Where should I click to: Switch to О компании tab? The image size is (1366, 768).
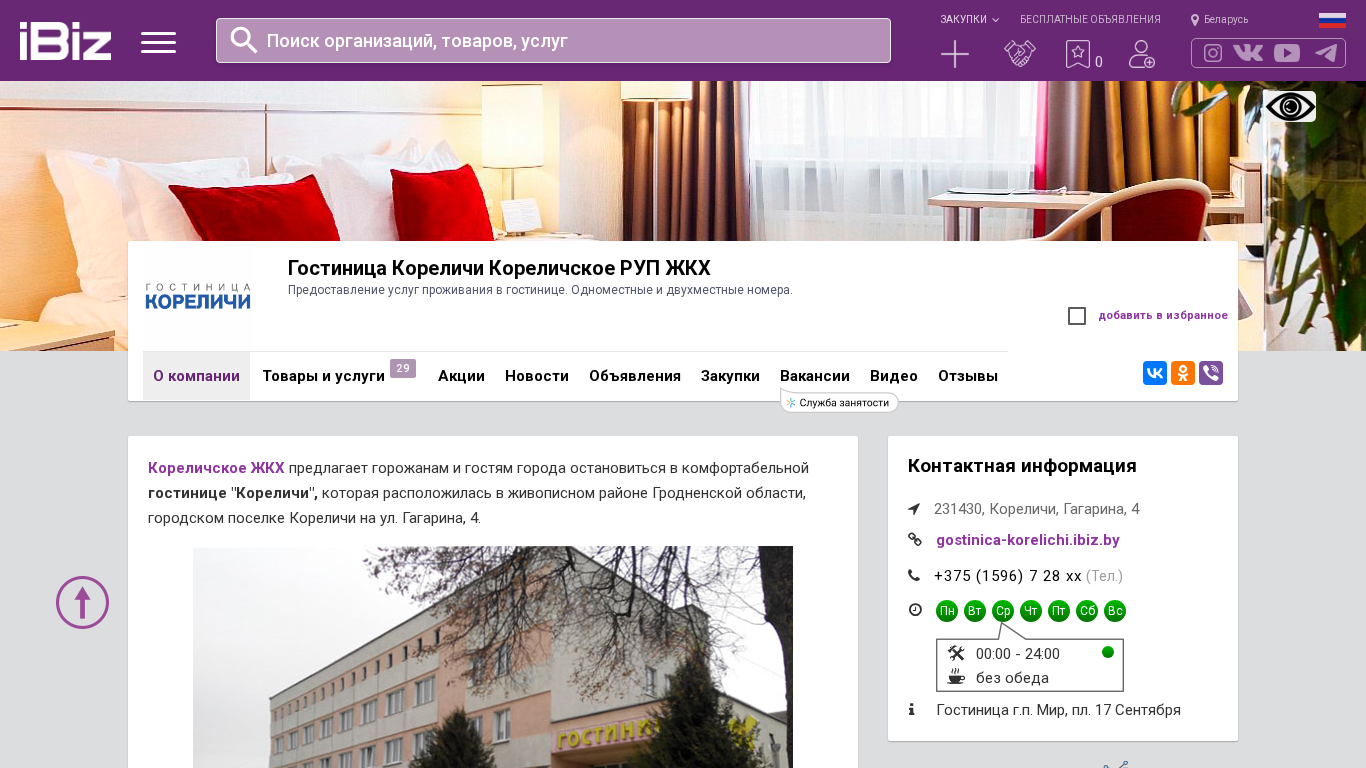pos(196,376)
